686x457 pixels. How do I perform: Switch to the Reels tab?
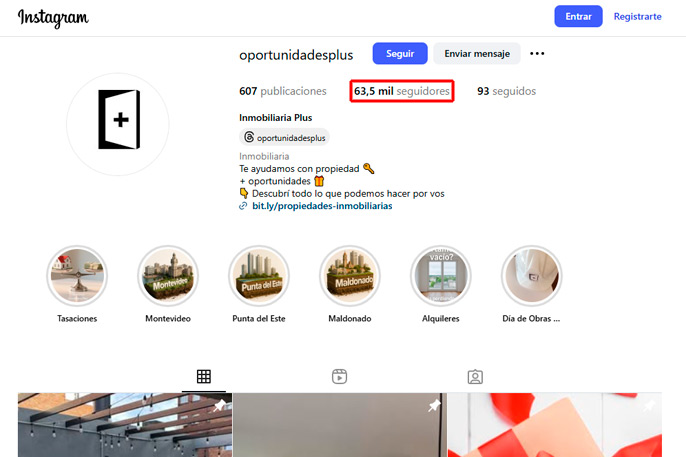click(x=340, y=377)
